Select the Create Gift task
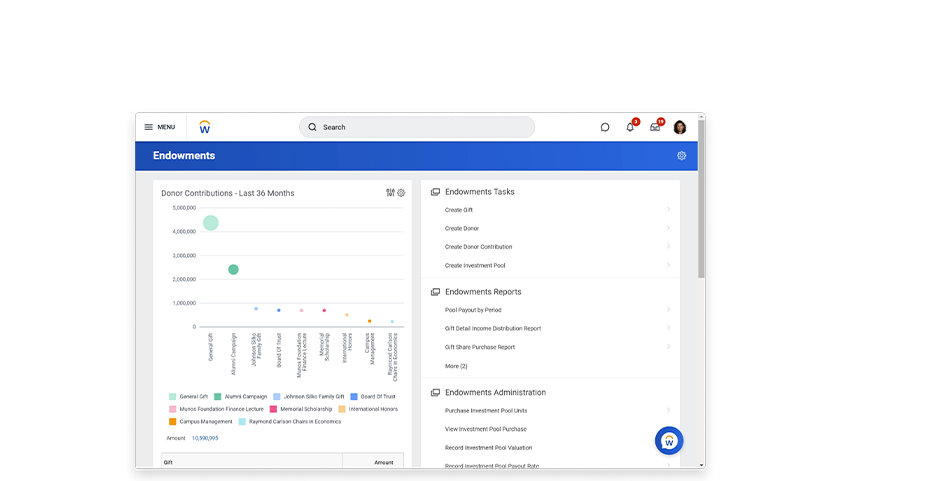The width and height of the screenshot is (928, 481). [459, 210]
